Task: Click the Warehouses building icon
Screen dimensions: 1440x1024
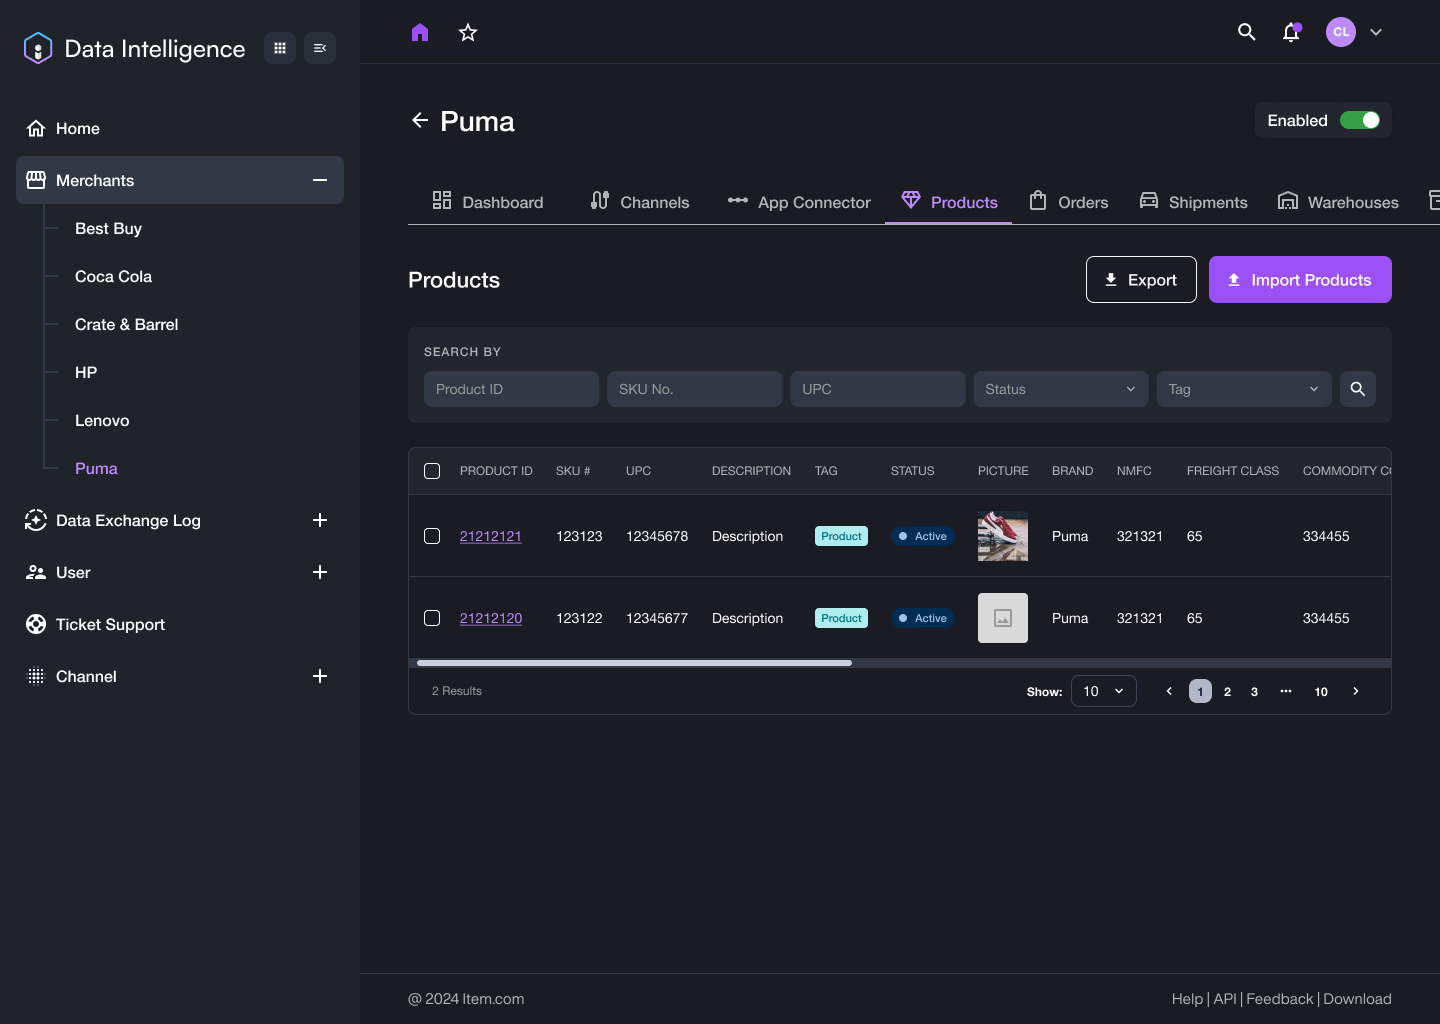Action: click(x=1288, y=201)
